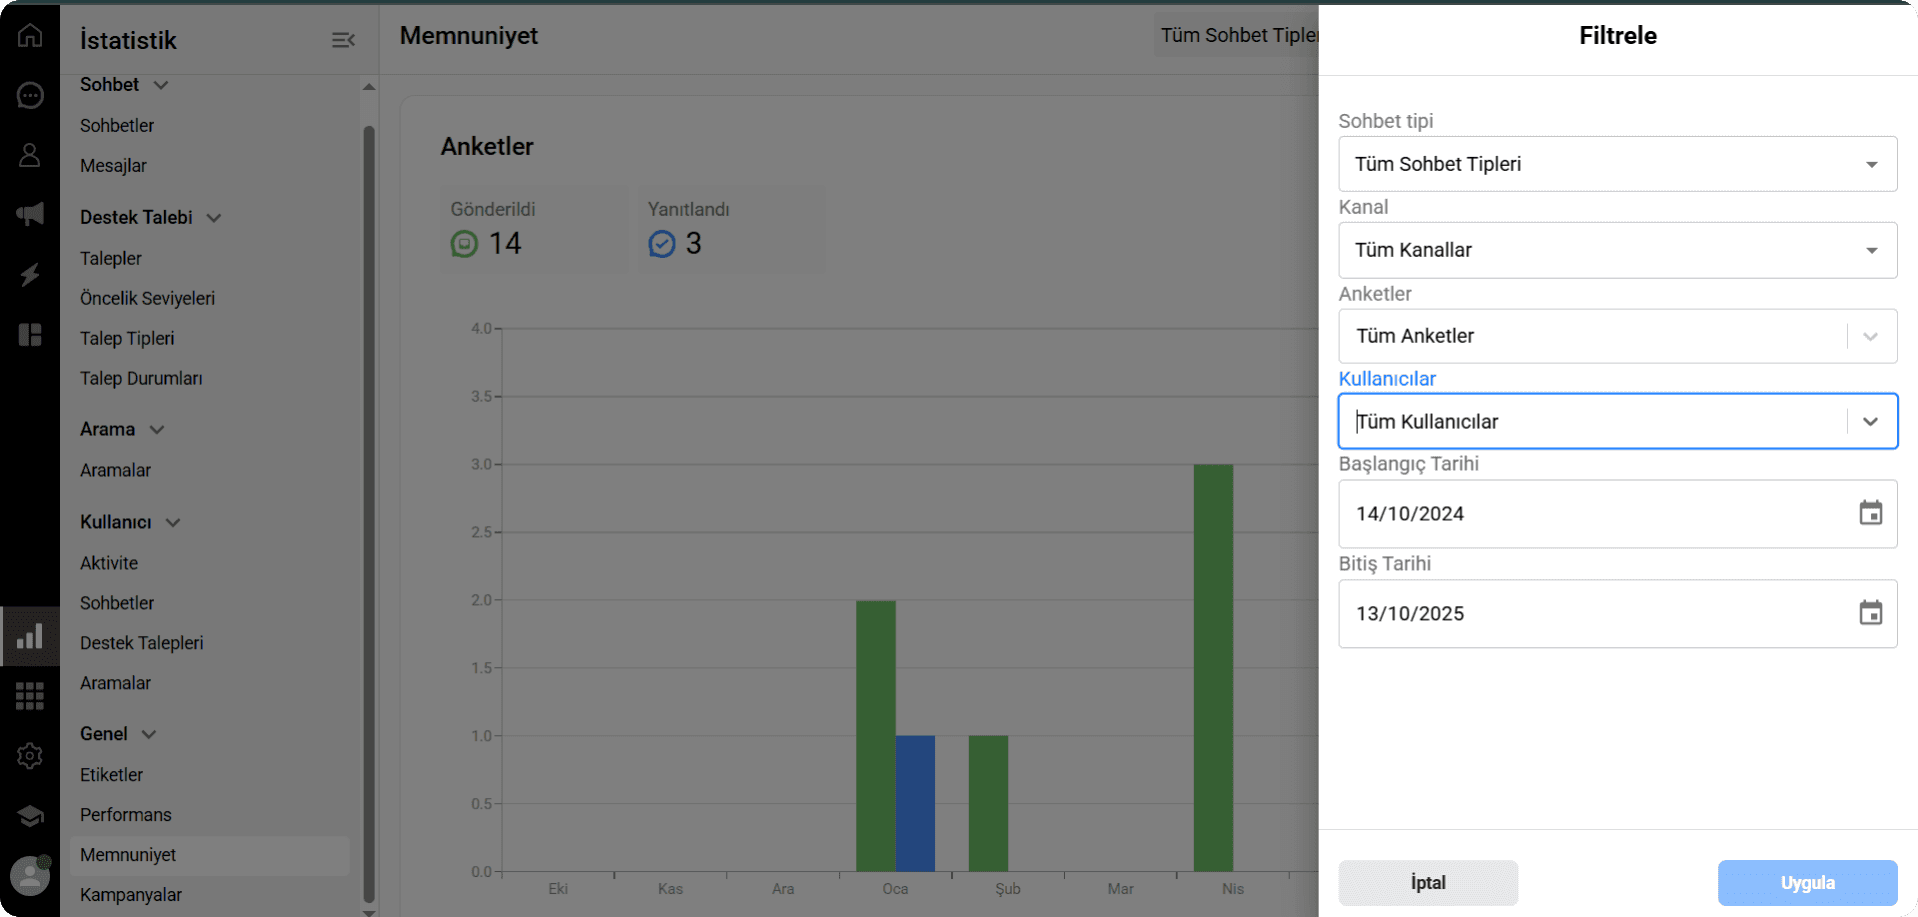Screen dimensions: 1918x917
Task: Click the Başlangıç Tarihi date field 14/10/2024
Action: pyautogui.click(x=1617, y=514)
